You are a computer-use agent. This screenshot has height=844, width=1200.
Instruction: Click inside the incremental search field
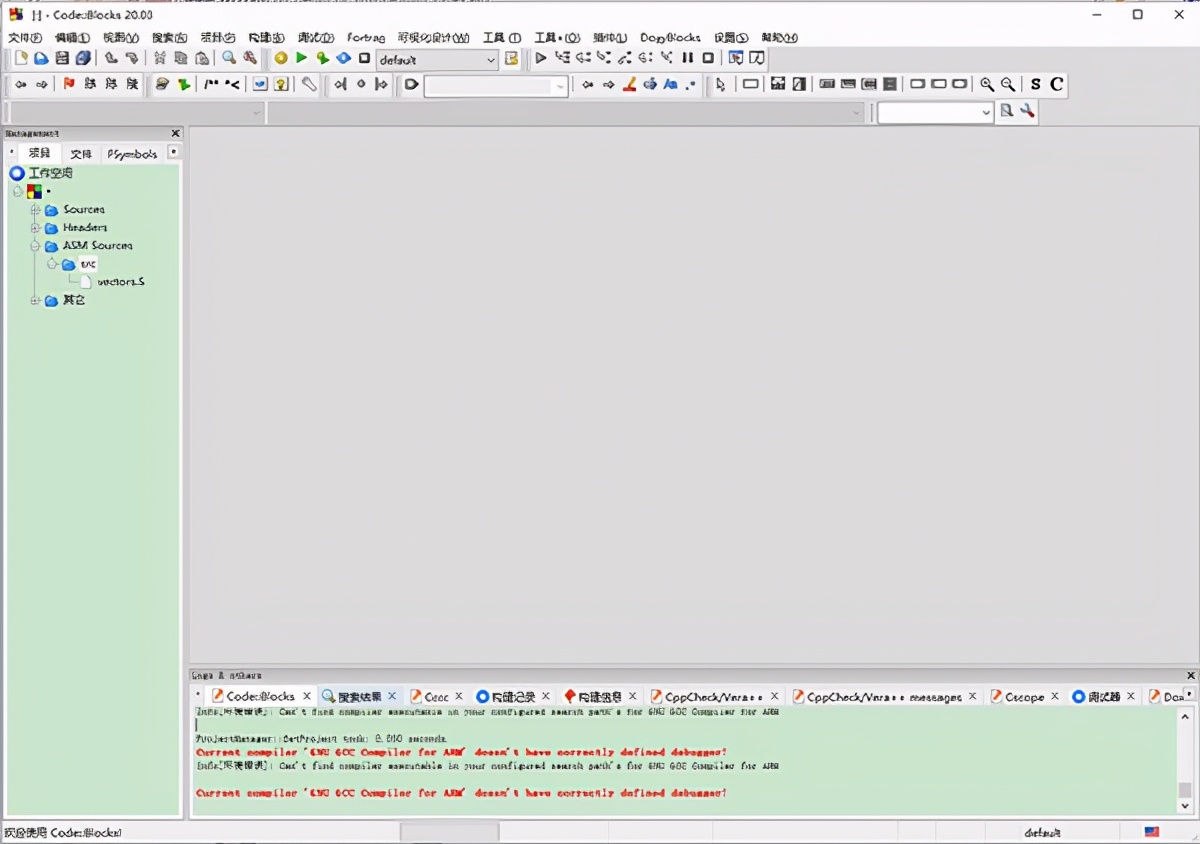930,112
